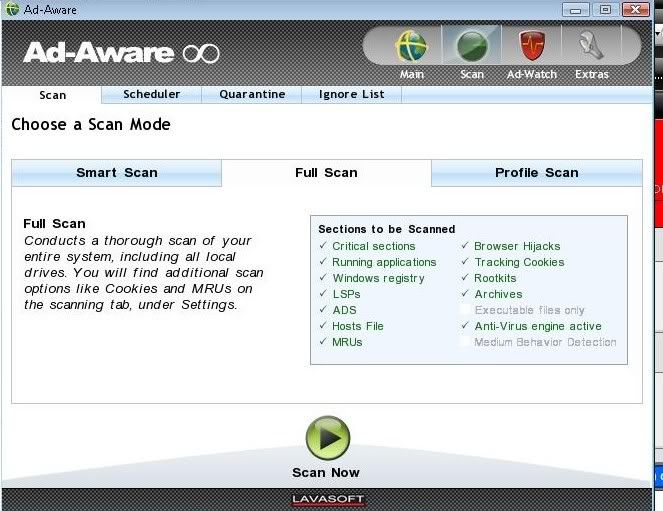663x511 pixels.
Task: Open the Scheduler tab
Action: [x=151, y=94]
